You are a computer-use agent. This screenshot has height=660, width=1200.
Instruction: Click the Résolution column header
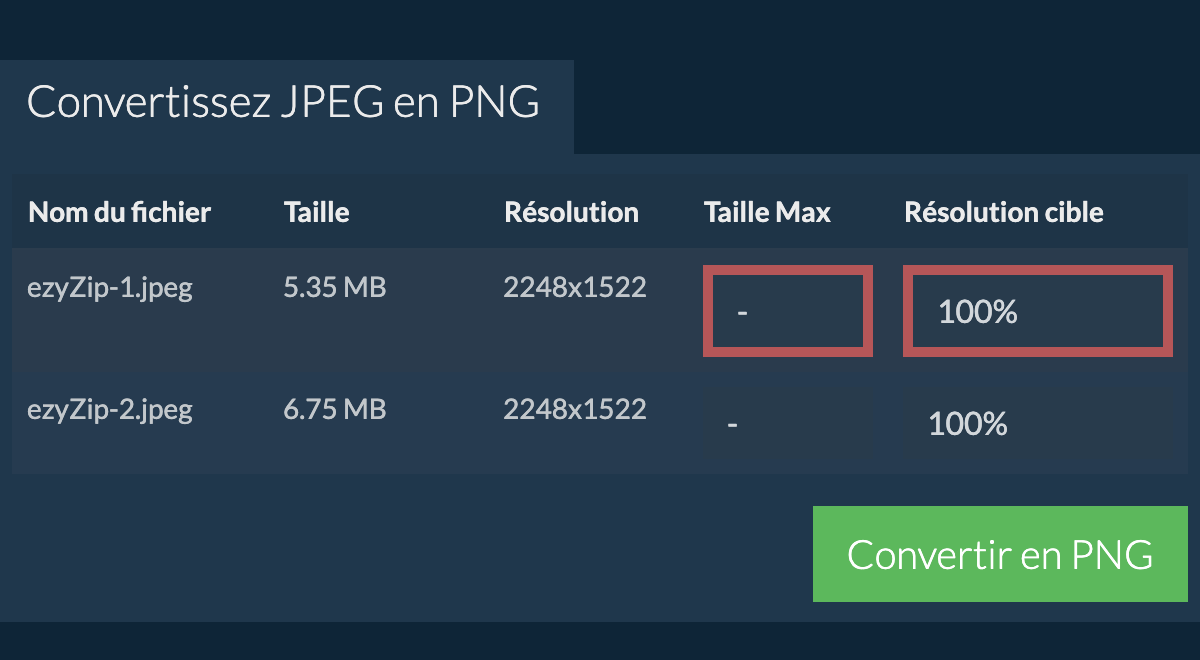pyautogui.click(x=571, y=212)
